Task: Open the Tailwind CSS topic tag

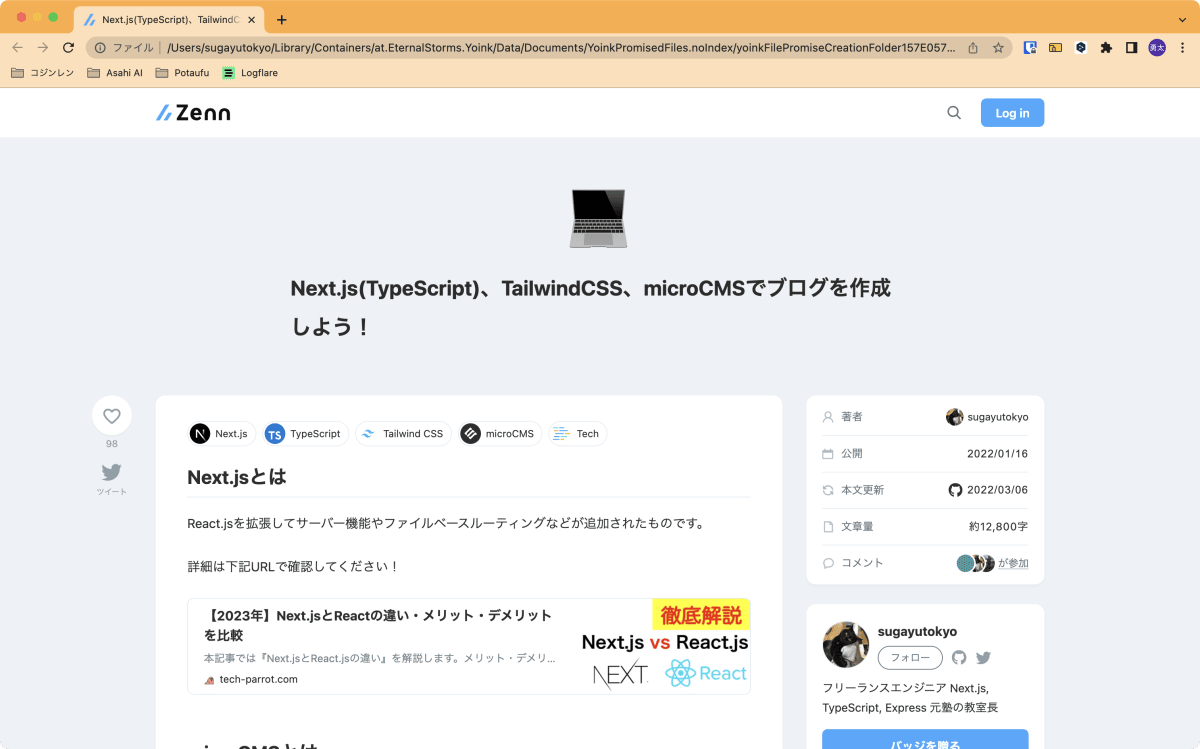Action: pyautogui.click(x=403, y=433)
